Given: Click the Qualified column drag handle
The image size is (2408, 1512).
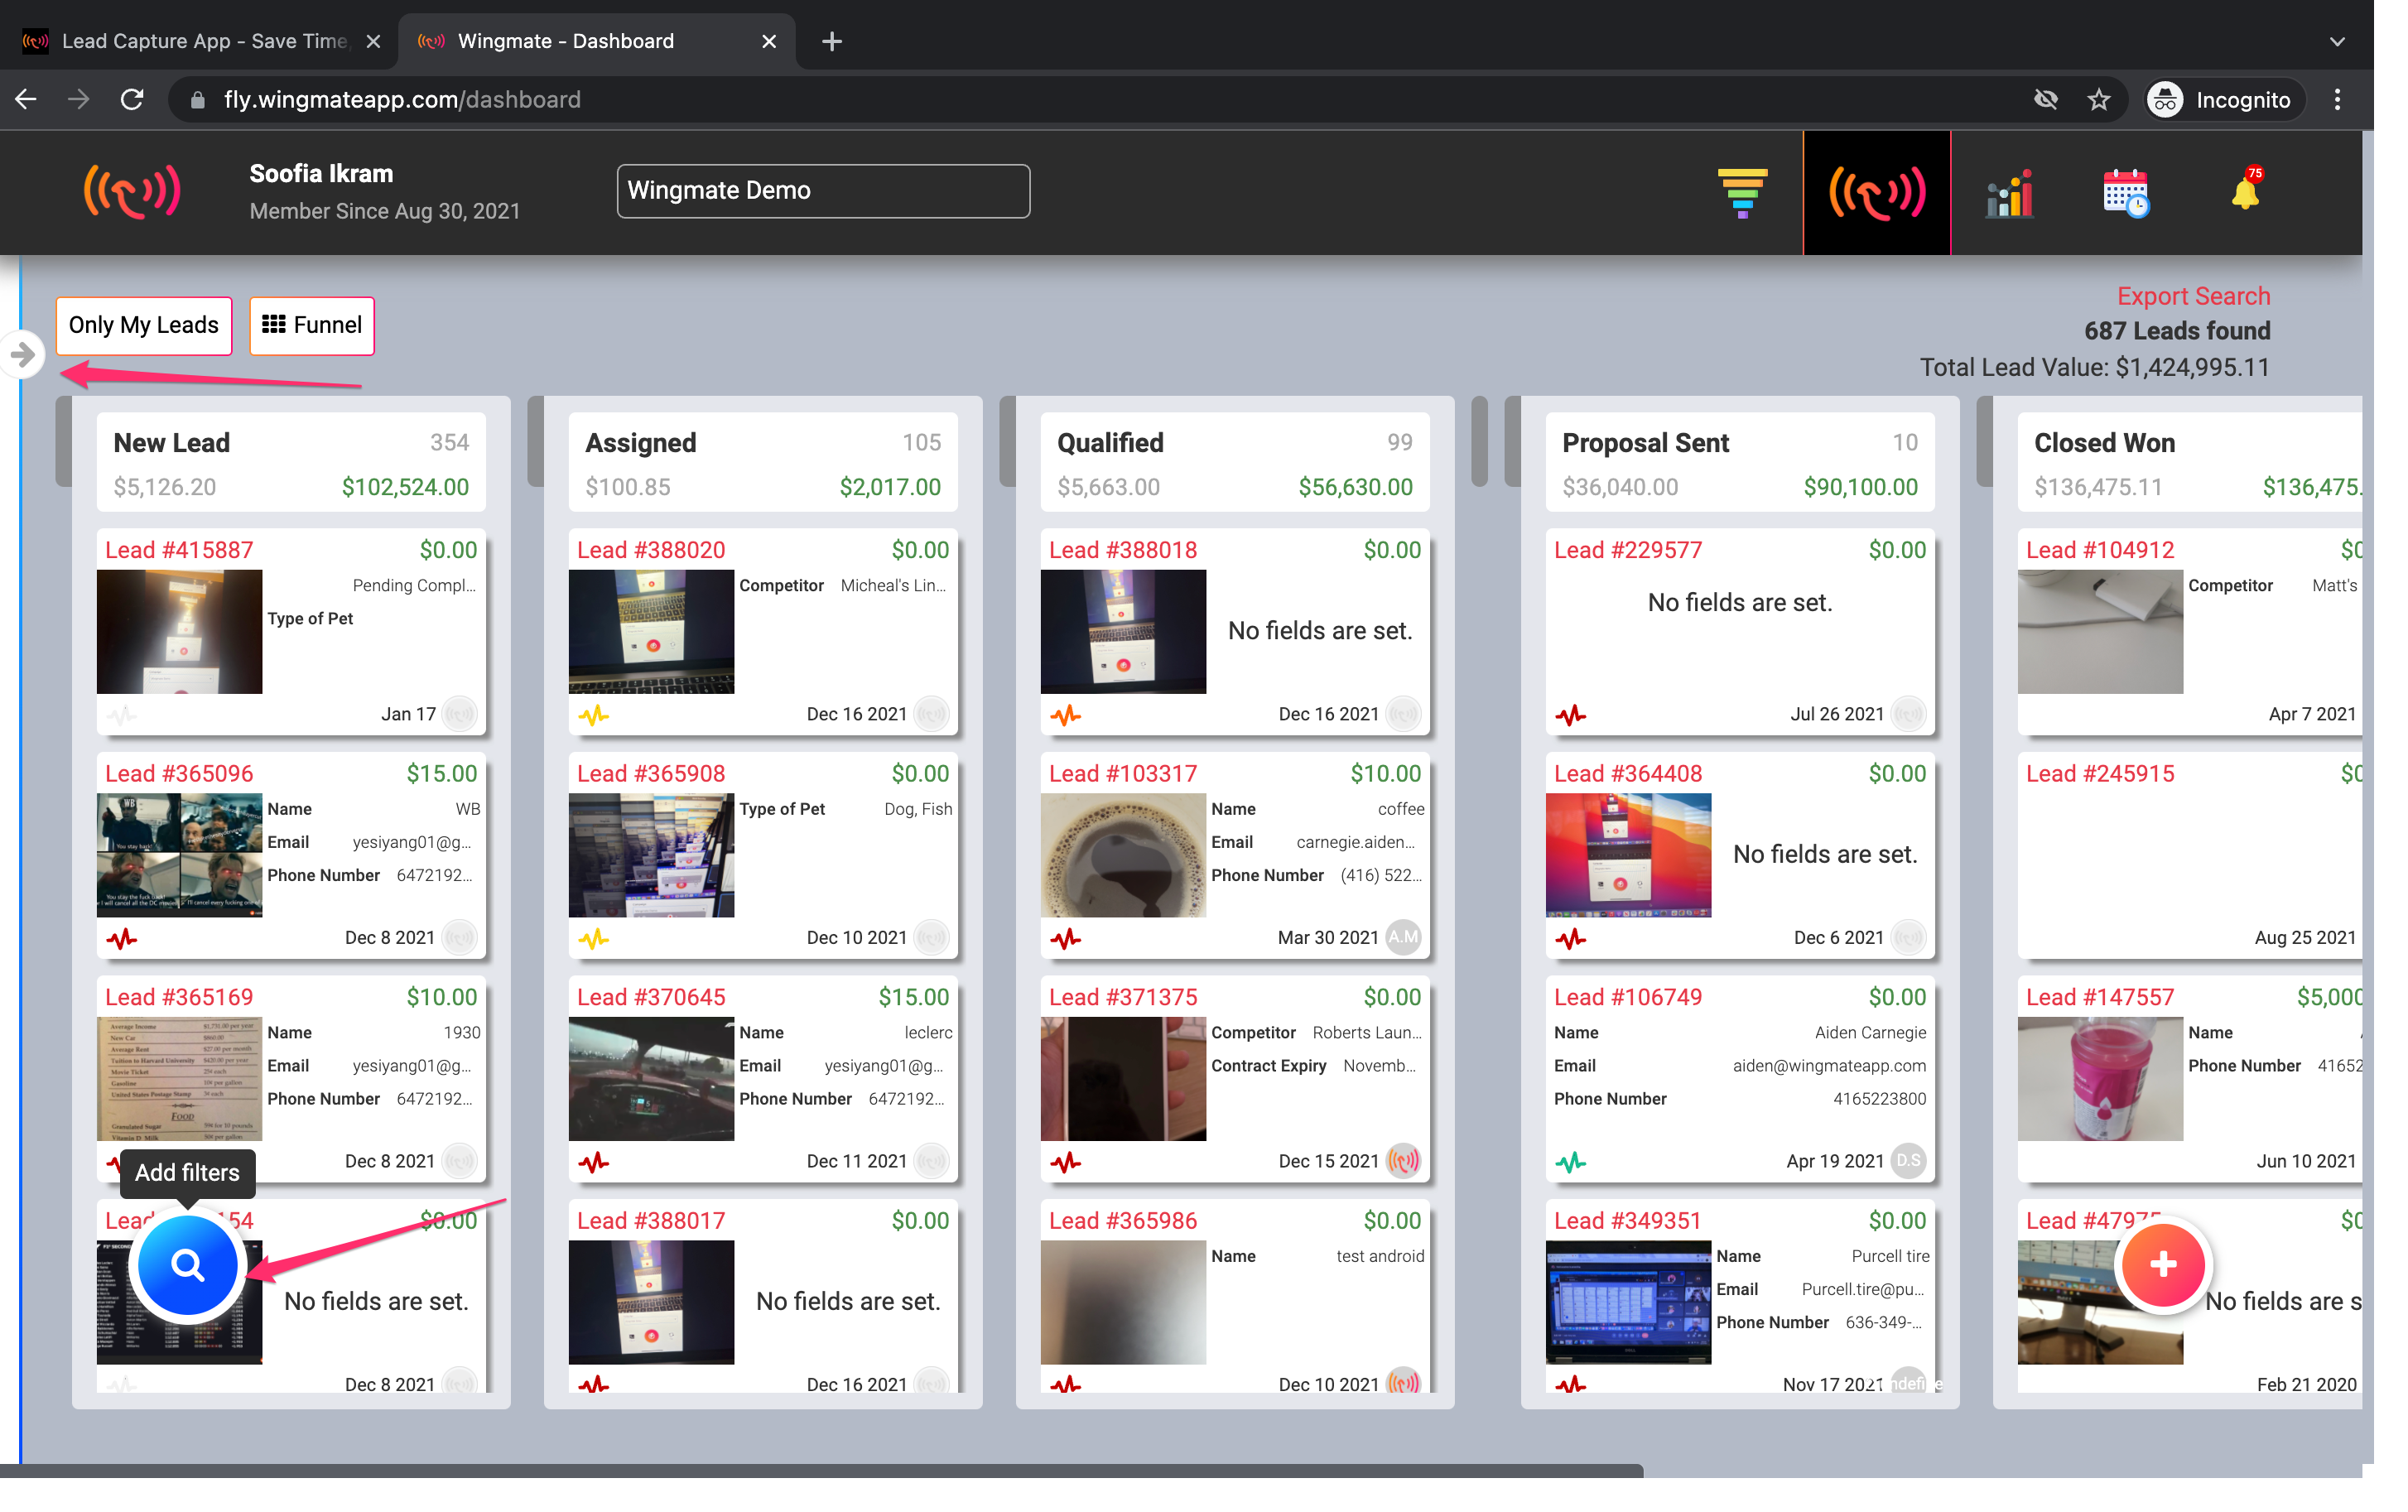Looking at the screenshot, I should (1007, 442).
